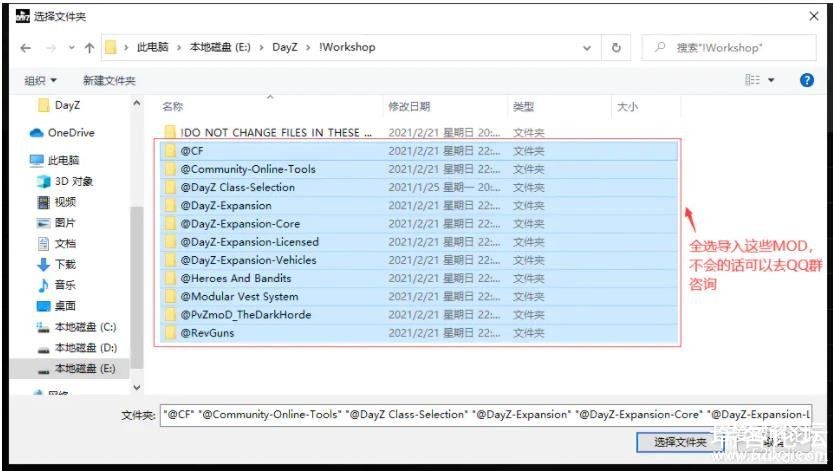This screenshot has height=471, width=833.
Task: Open 3D 对象 in navigation pane
Action: click(x=65, y=182)
